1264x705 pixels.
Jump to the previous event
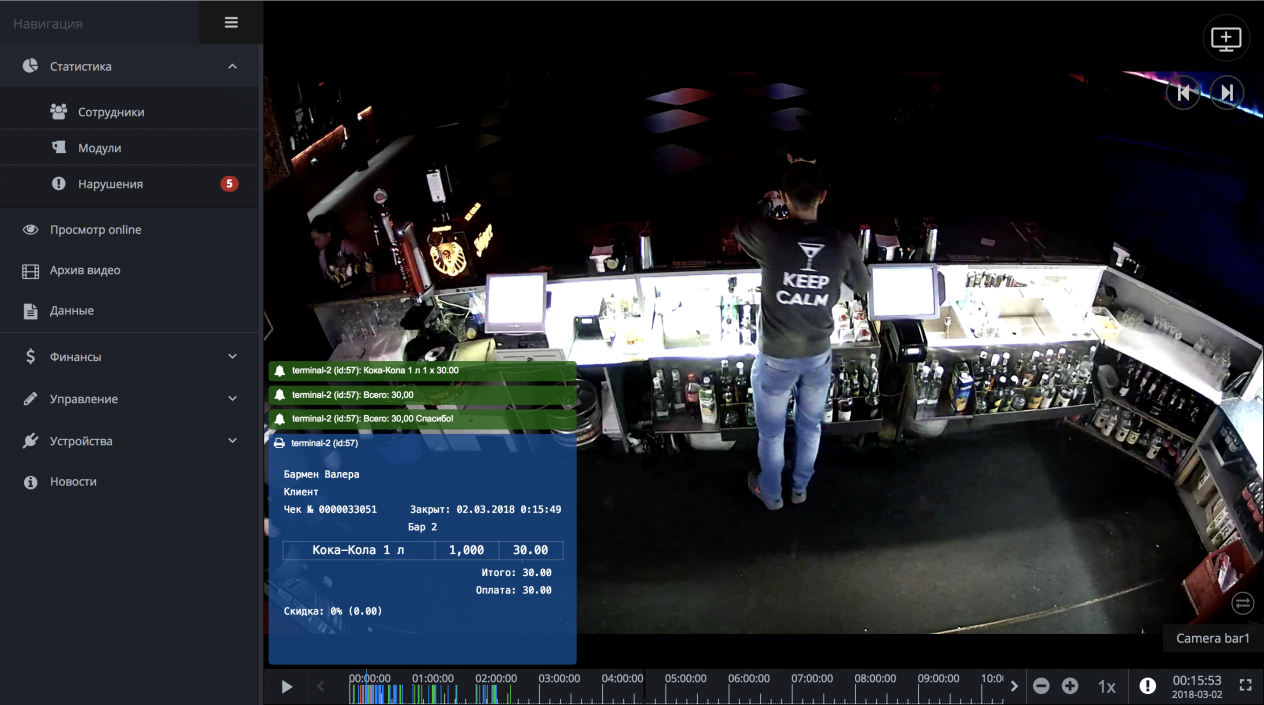[1183, 93]
